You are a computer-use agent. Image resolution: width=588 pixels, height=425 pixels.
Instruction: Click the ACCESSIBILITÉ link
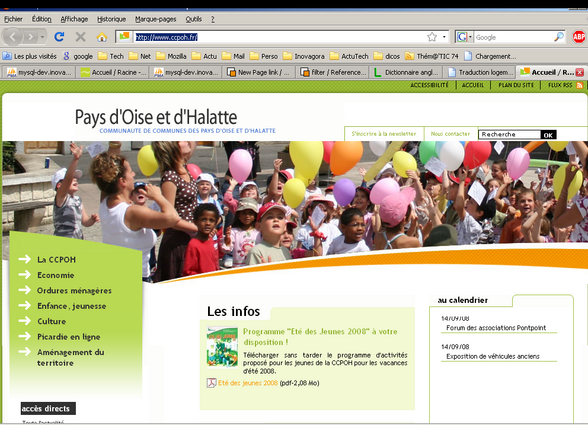pyautogui.click(x=429, y=85)
